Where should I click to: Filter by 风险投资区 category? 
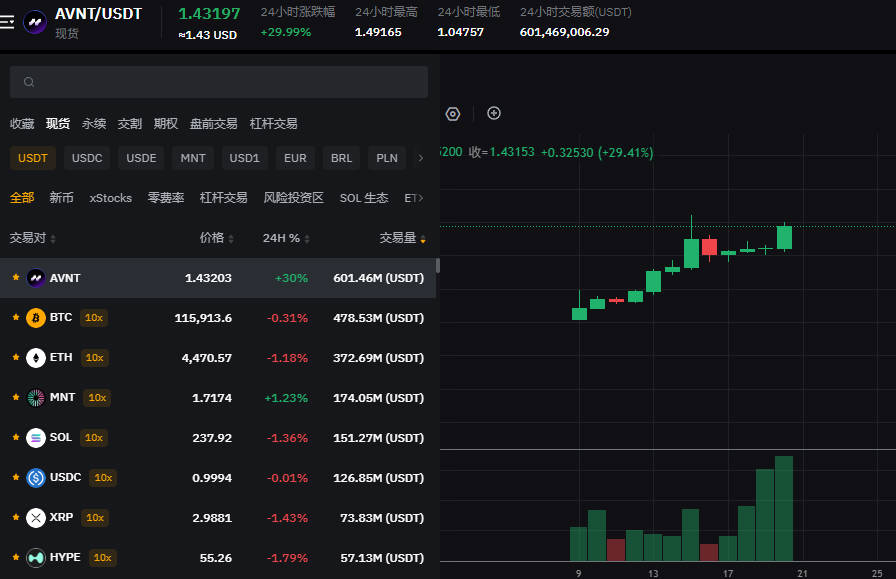[293, 198]
